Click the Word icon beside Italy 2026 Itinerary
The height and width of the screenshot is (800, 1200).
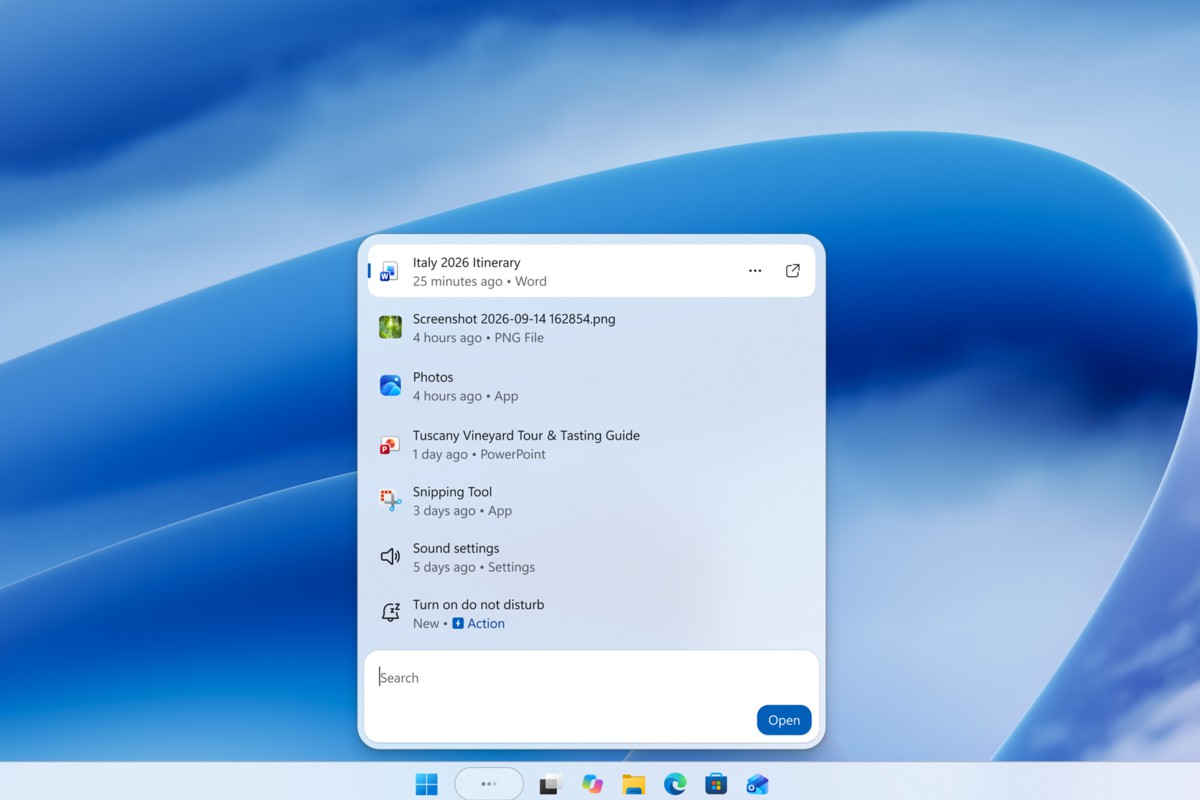click(390, 271)
